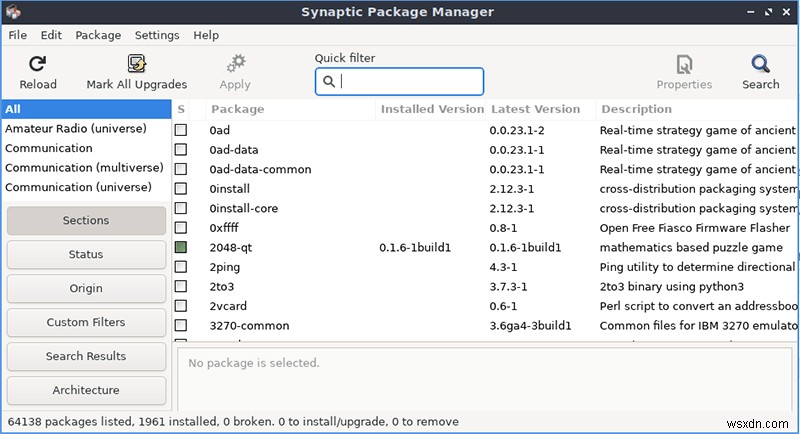This screenshot has height=434, width=800.
Task: Click the Origin filter button
Action: pyautogui.click(x=86, y=288)
